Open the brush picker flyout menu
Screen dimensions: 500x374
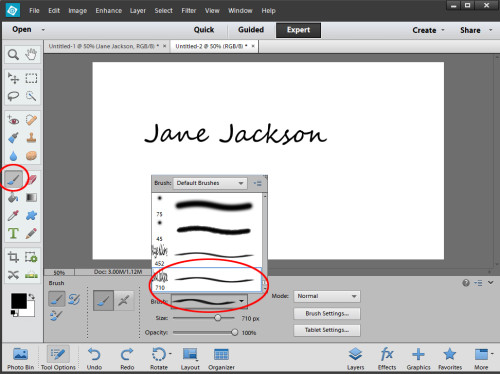pyautogui.click(x=257, y=183)
